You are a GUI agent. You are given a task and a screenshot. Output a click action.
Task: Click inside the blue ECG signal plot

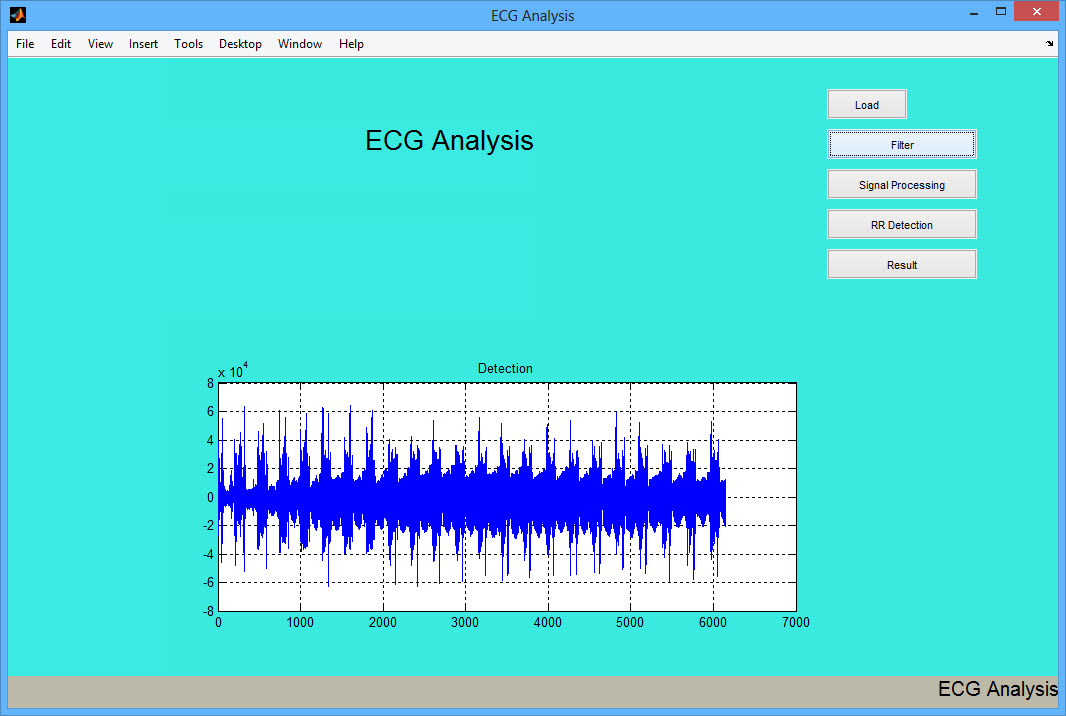507,497
